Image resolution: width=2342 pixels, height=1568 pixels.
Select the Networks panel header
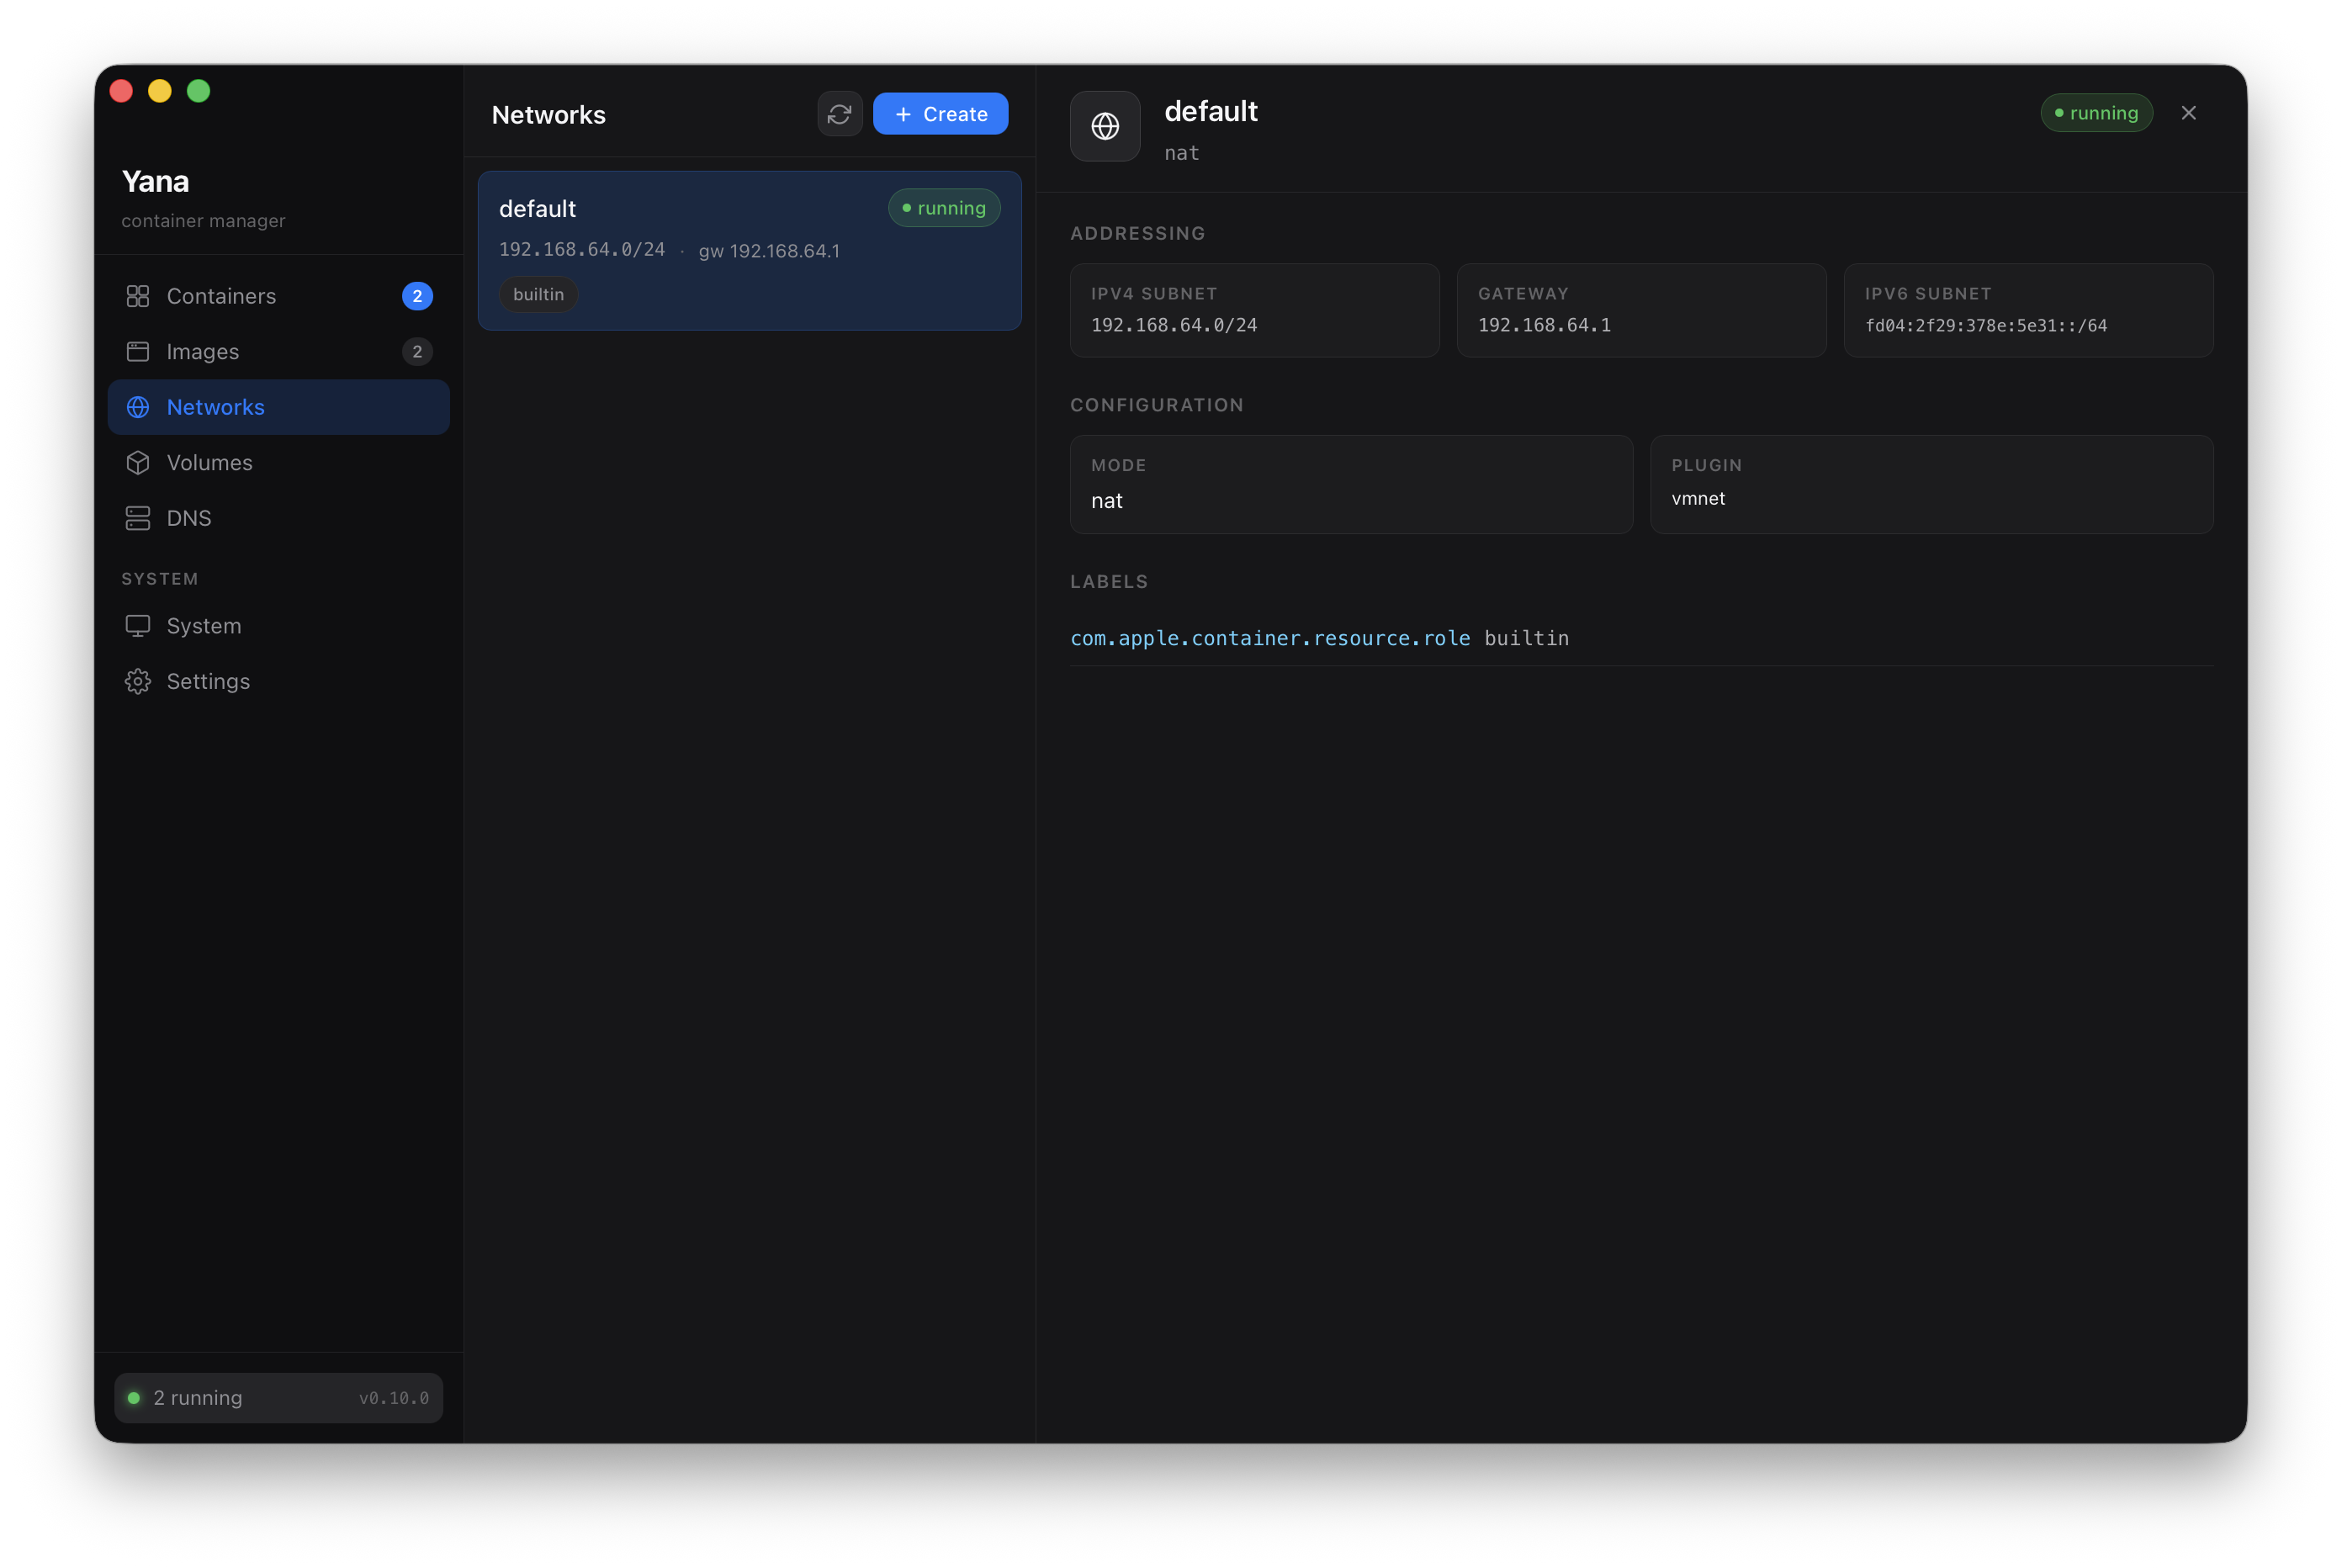pos(548,114)
